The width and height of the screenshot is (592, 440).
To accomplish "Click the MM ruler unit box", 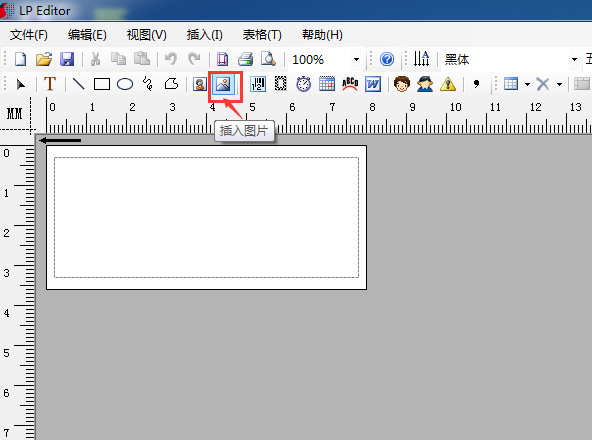I will pos(15,113).
